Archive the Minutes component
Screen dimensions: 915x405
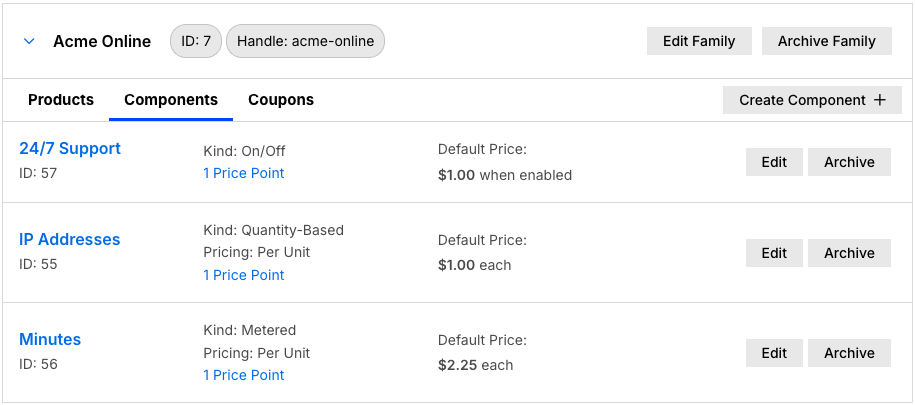[849, 353]
